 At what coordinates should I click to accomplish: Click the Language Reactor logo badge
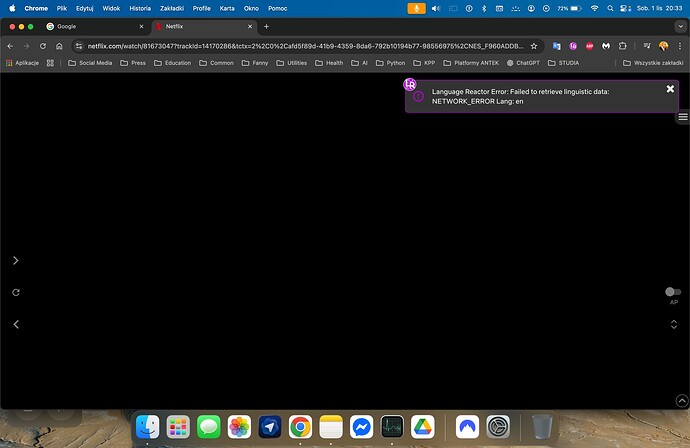[x=410, y=84]
